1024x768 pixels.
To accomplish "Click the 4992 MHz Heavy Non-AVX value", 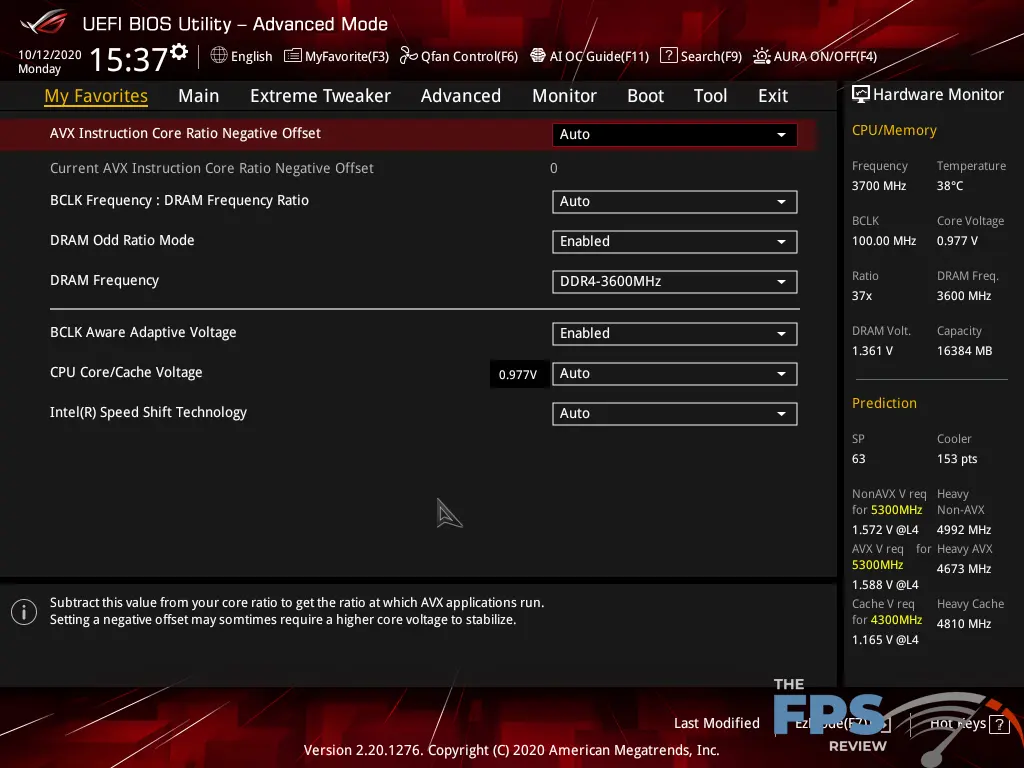I will [x=964, y=530].
